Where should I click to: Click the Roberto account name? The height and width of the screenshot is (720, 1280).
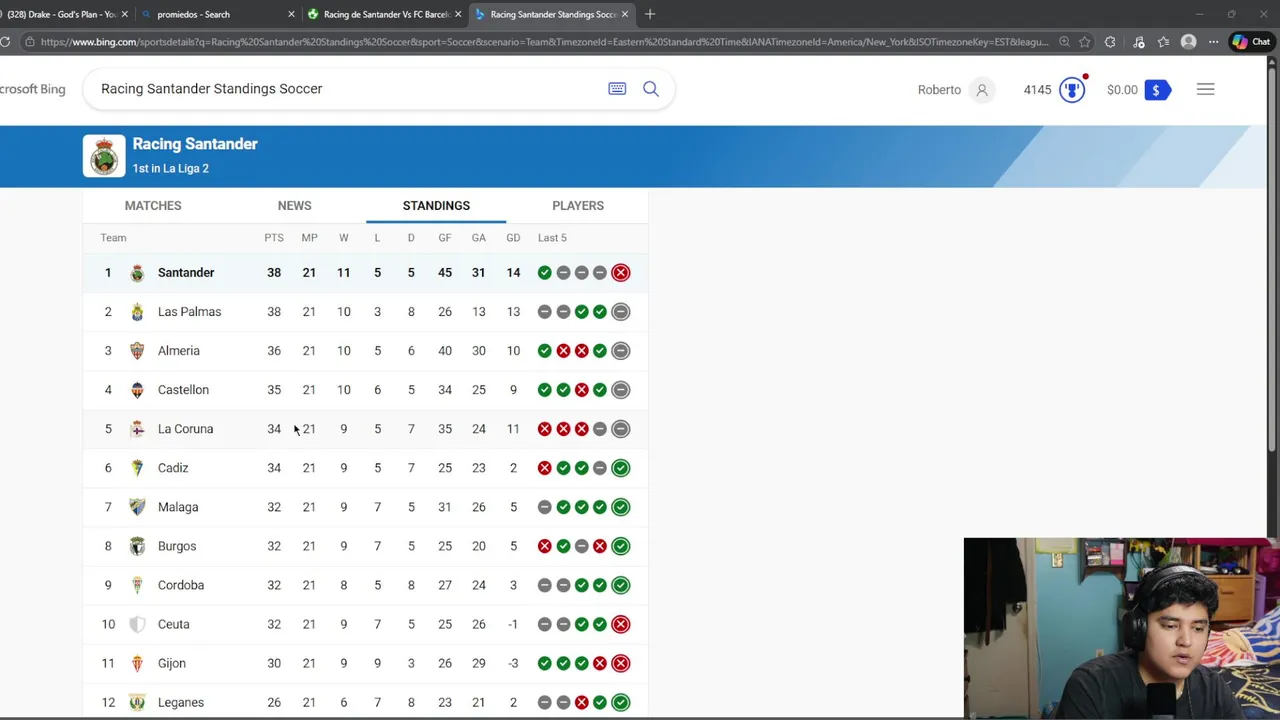[x=939, y=90]
